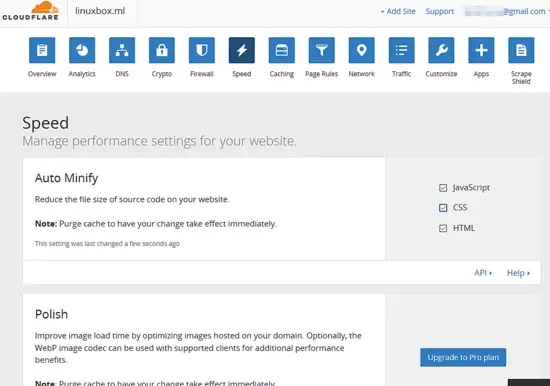Image resolution: width=550 pixels, height=386 pixels.
Task: Open the Customize wrench icon
Action: (441, 50)
